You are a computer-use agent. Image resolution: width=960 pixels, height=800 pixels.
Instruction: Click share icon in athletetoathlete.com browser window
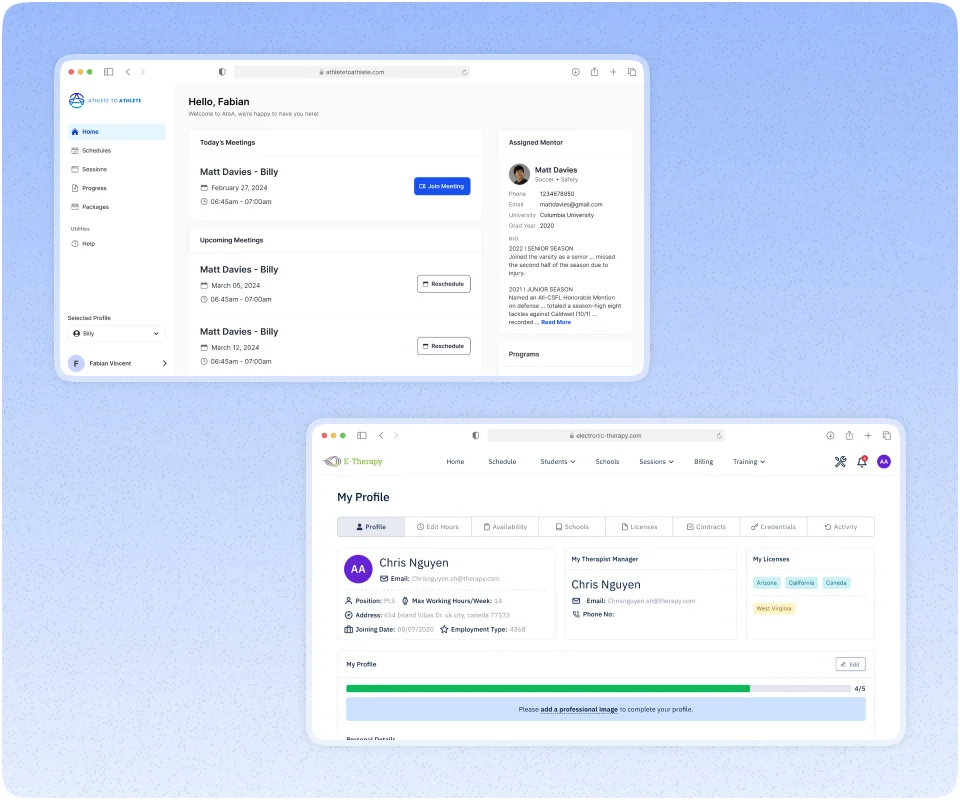[594, 72]
